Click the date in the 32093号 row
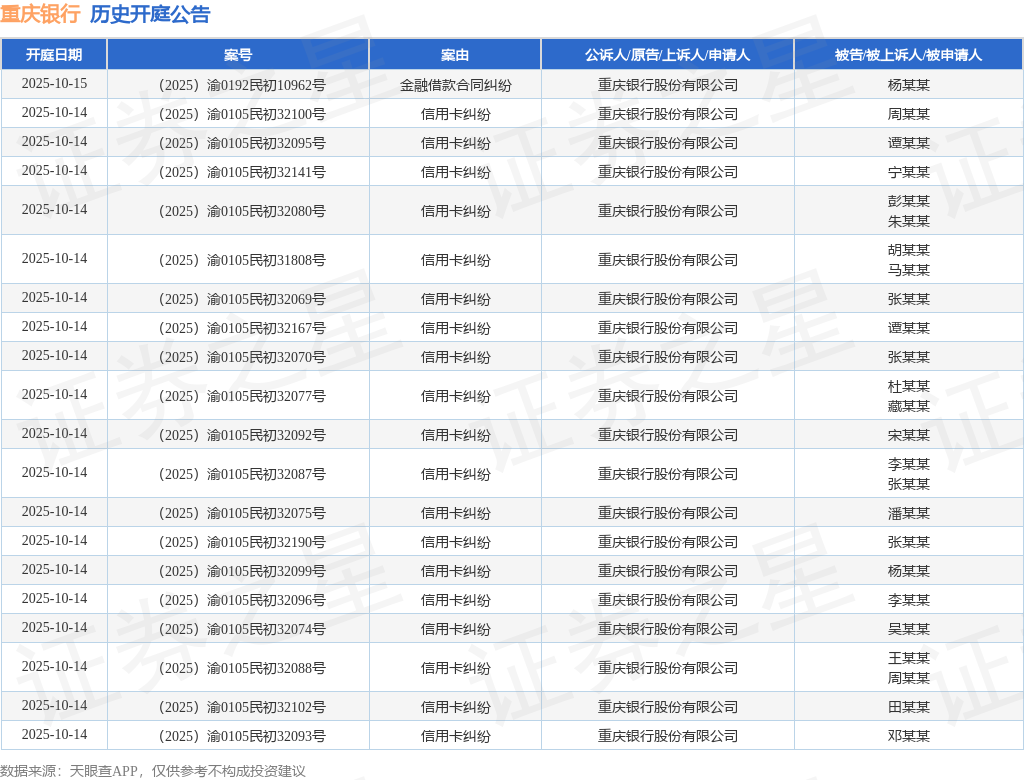This screenshot has height=780, width=1024. (54, 735)
